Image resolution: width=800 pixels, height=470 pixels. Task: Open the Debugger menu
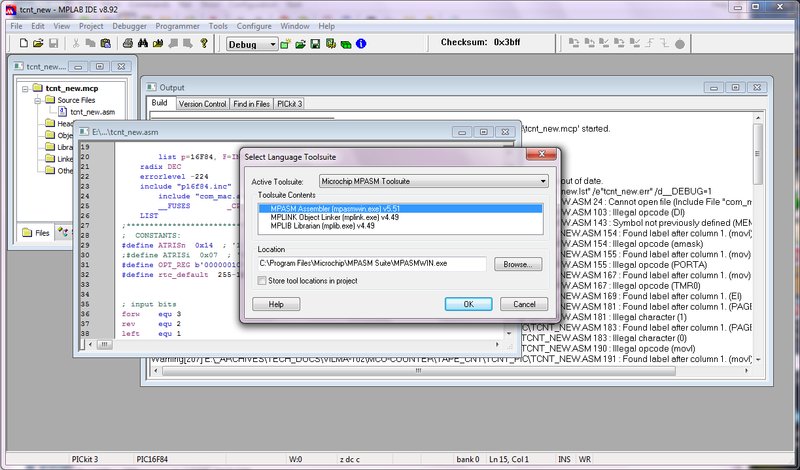[130, 26]
